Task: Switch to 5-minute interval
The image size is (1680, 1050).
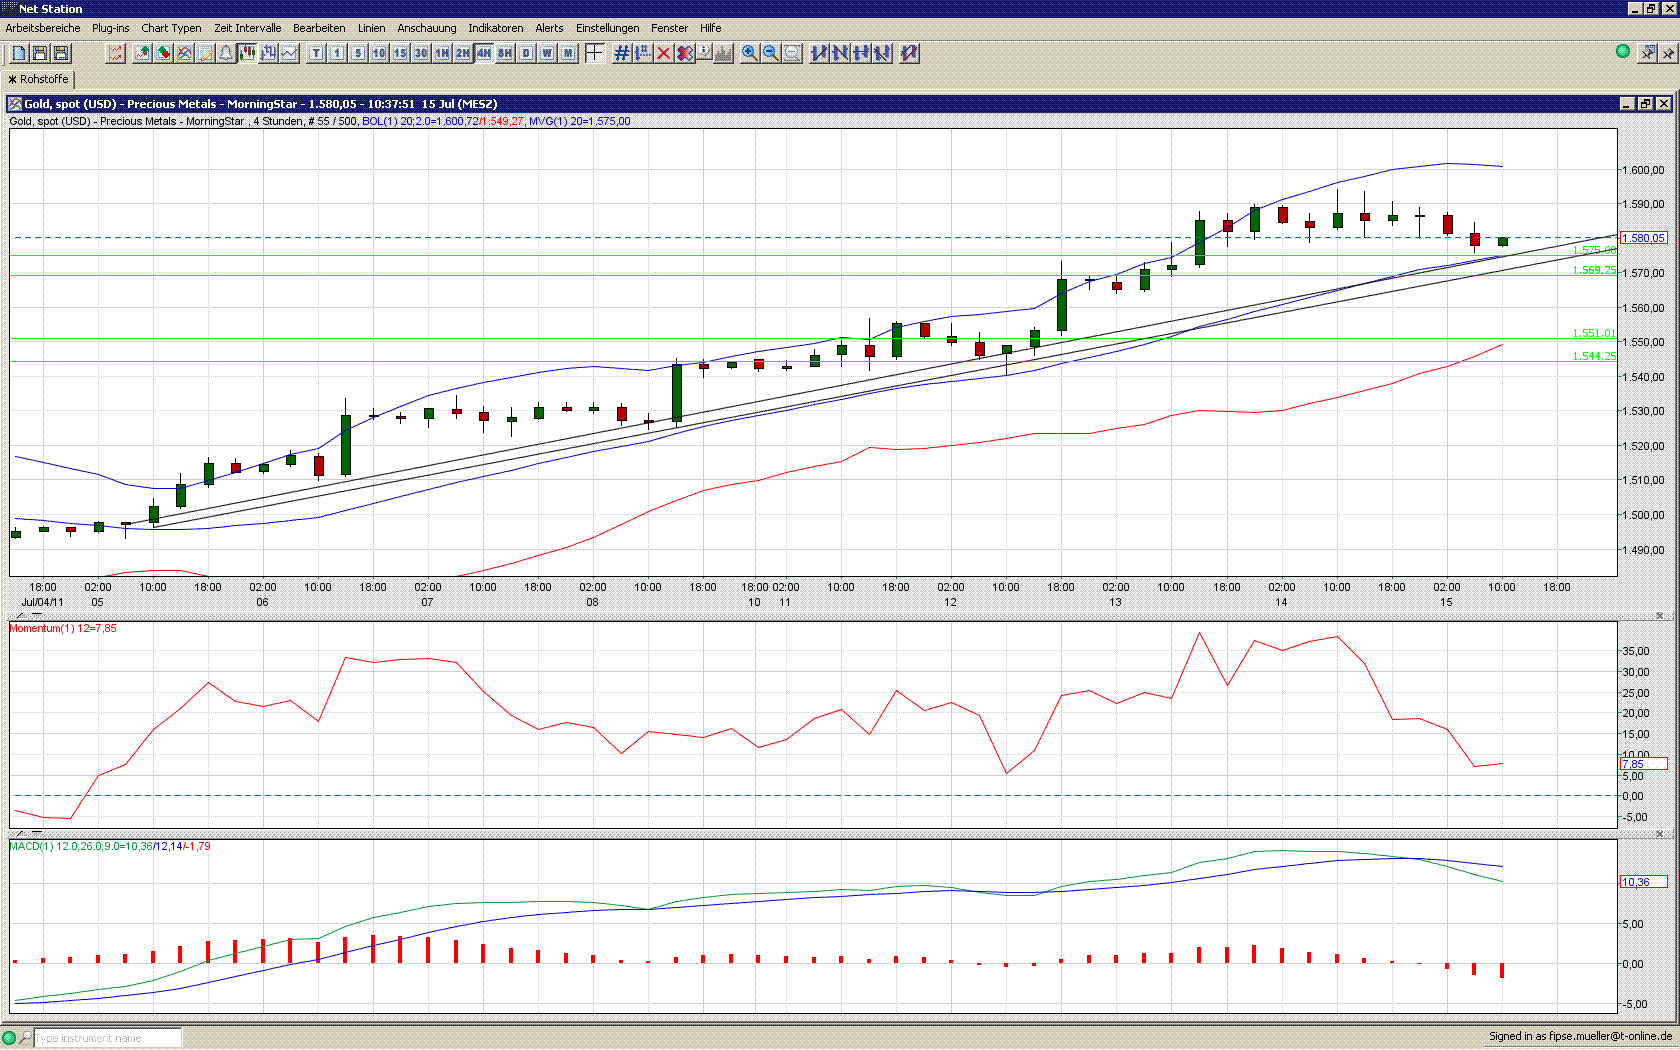Action: (x=358, y=53)
